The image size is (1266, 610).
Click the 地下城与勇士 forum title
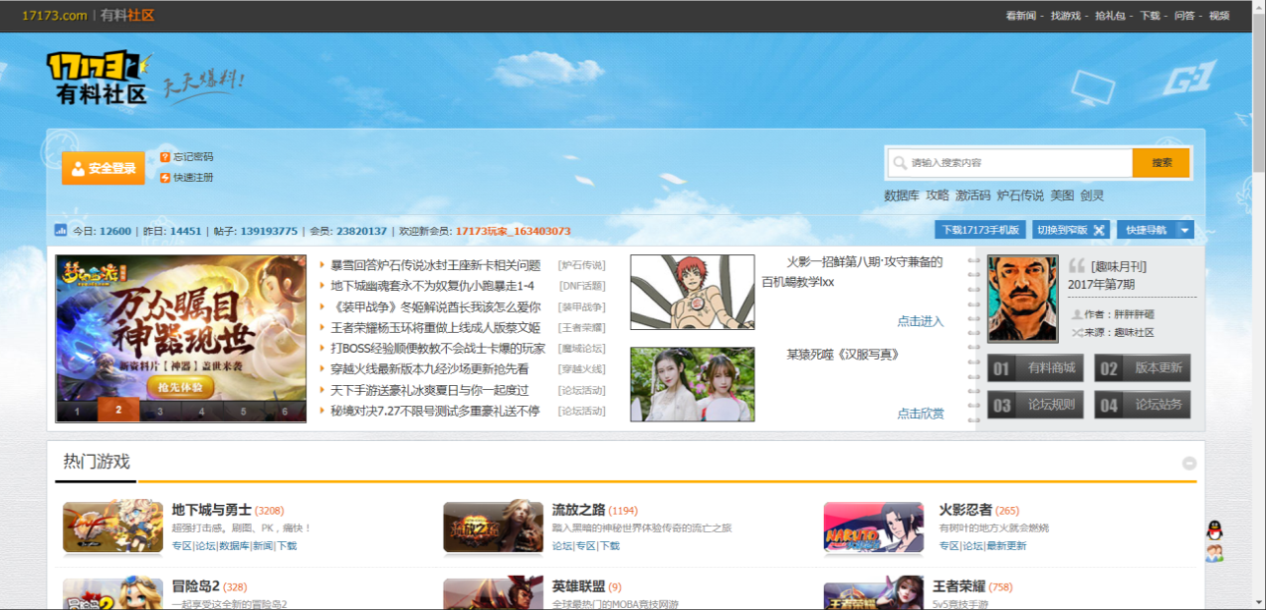click(211, 510)
